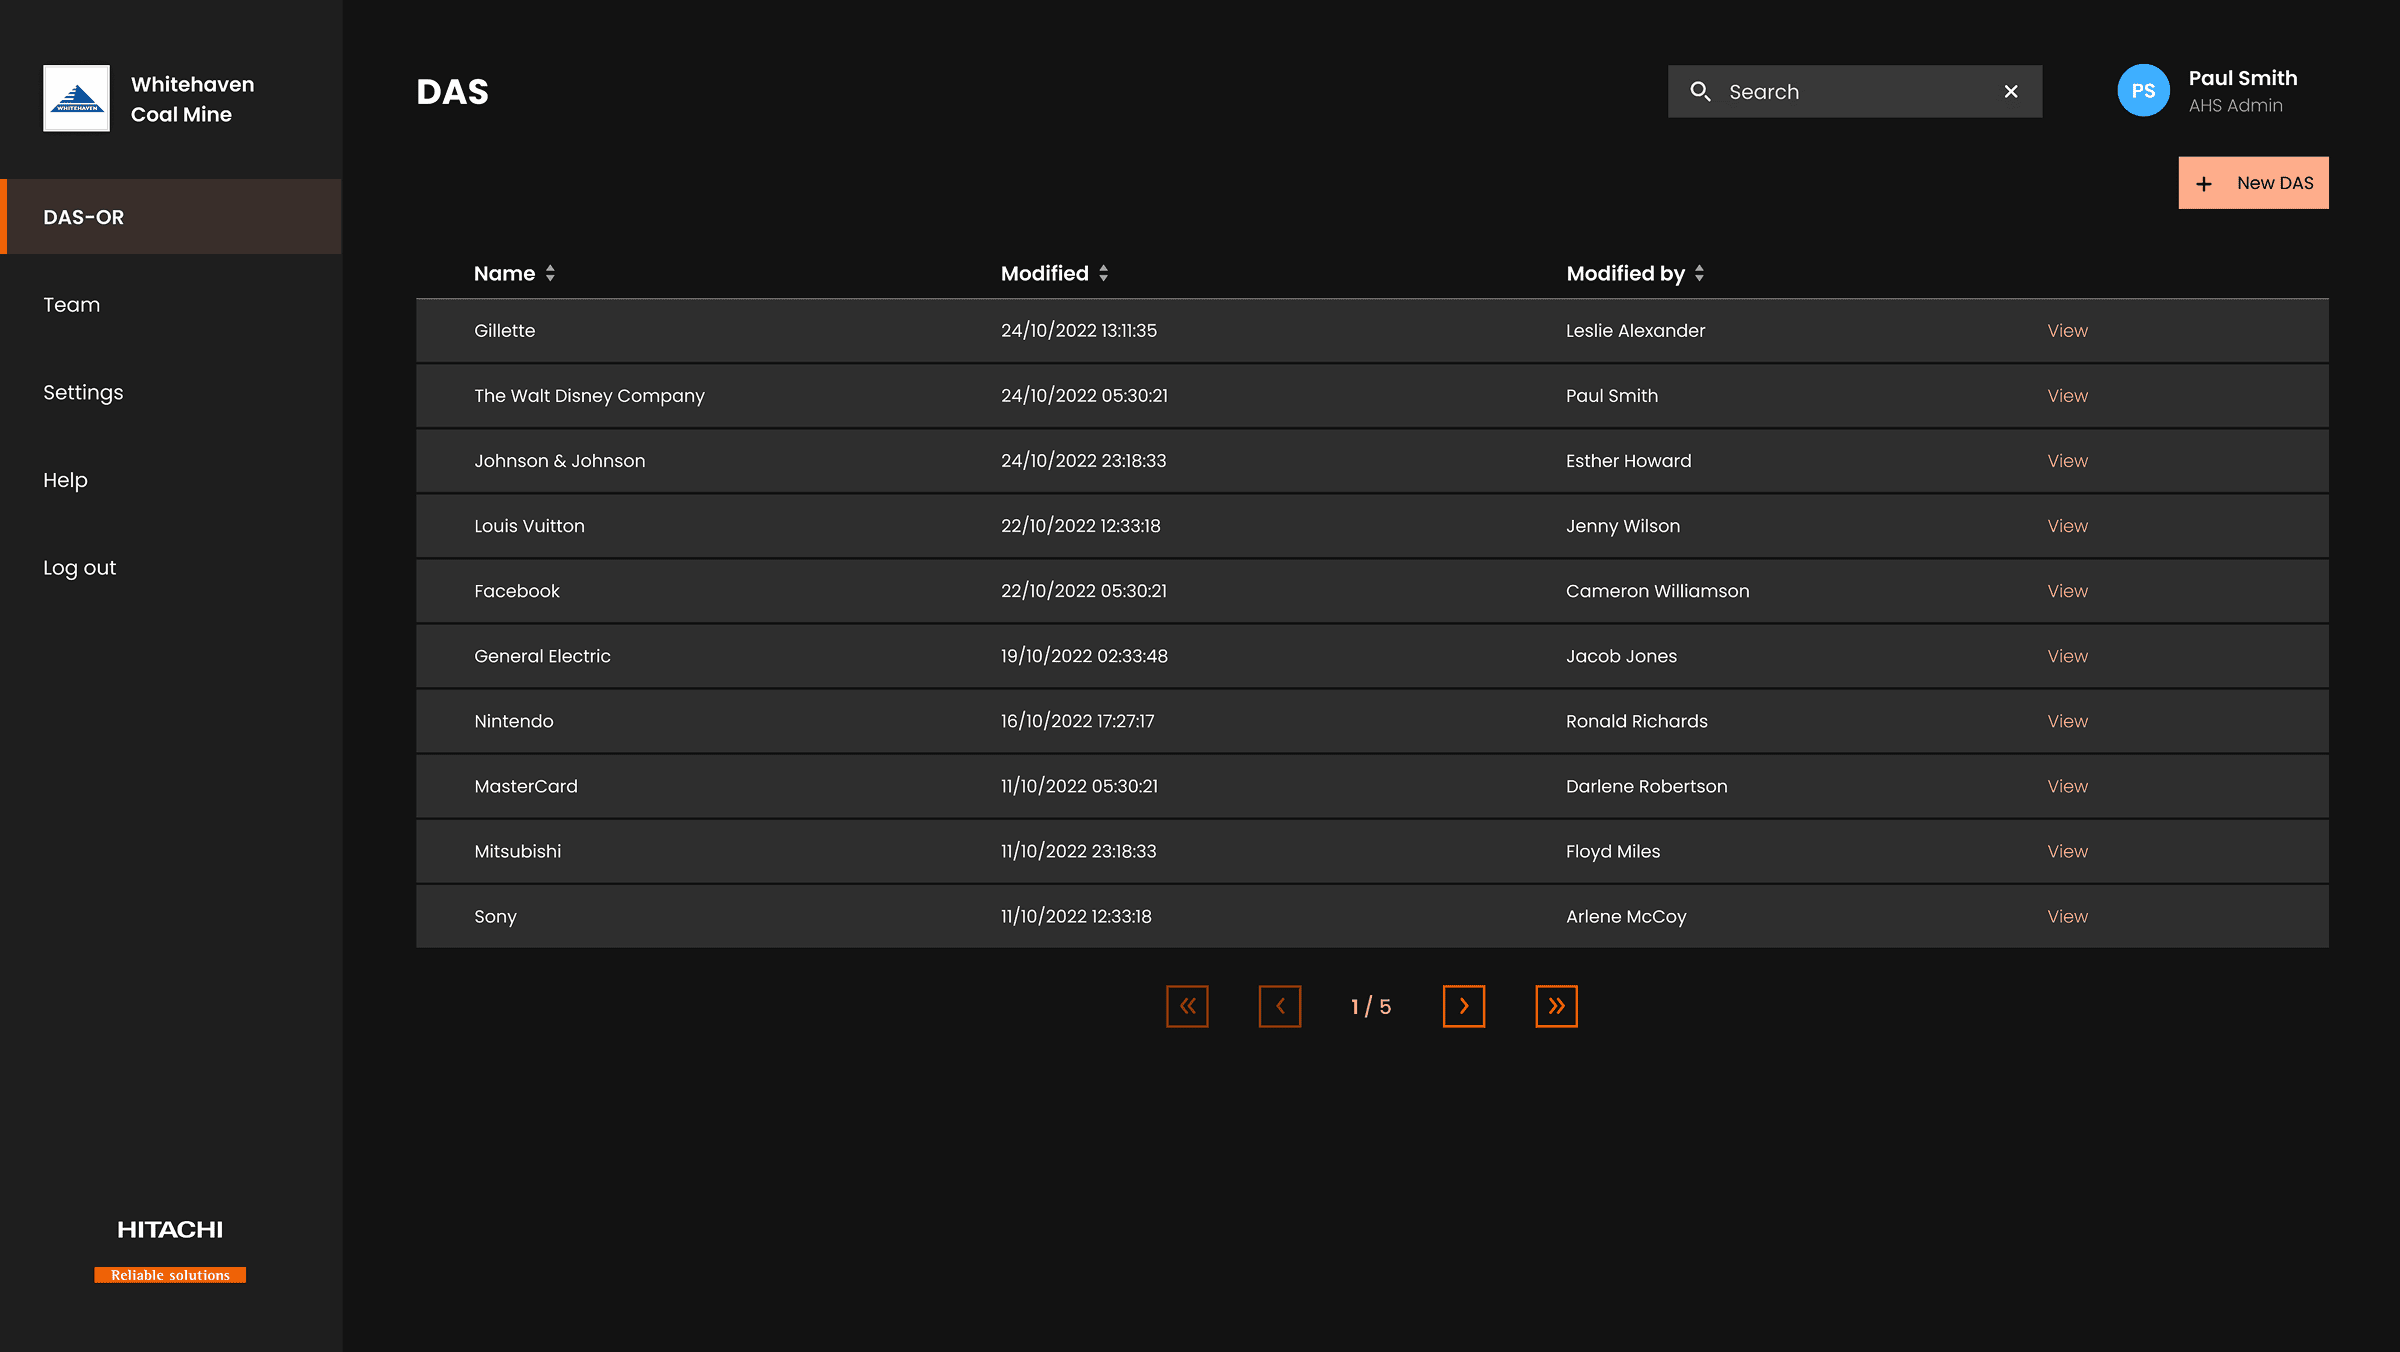The height and width of the screenshot is (1352, 2400).
Task: Clear the search field with the X icon
Action: 2010,91
